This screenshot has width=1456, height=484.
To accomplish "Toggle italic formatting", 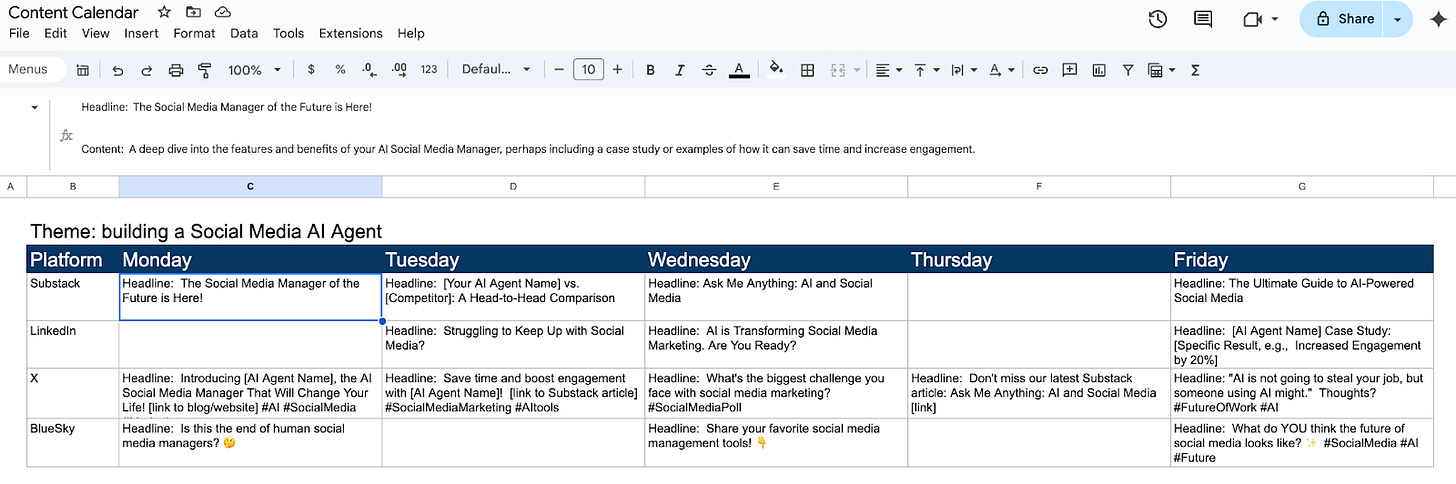I will point(680,70).
